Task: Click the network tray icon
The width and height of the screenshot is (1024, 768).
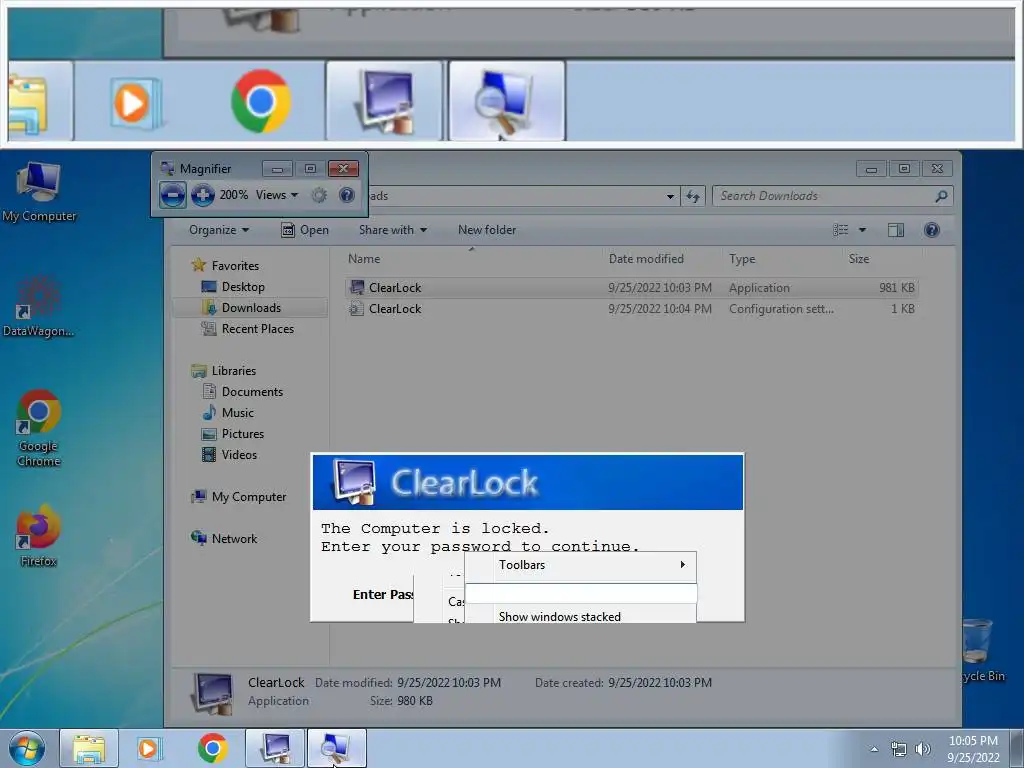Action: pos(899,749)
